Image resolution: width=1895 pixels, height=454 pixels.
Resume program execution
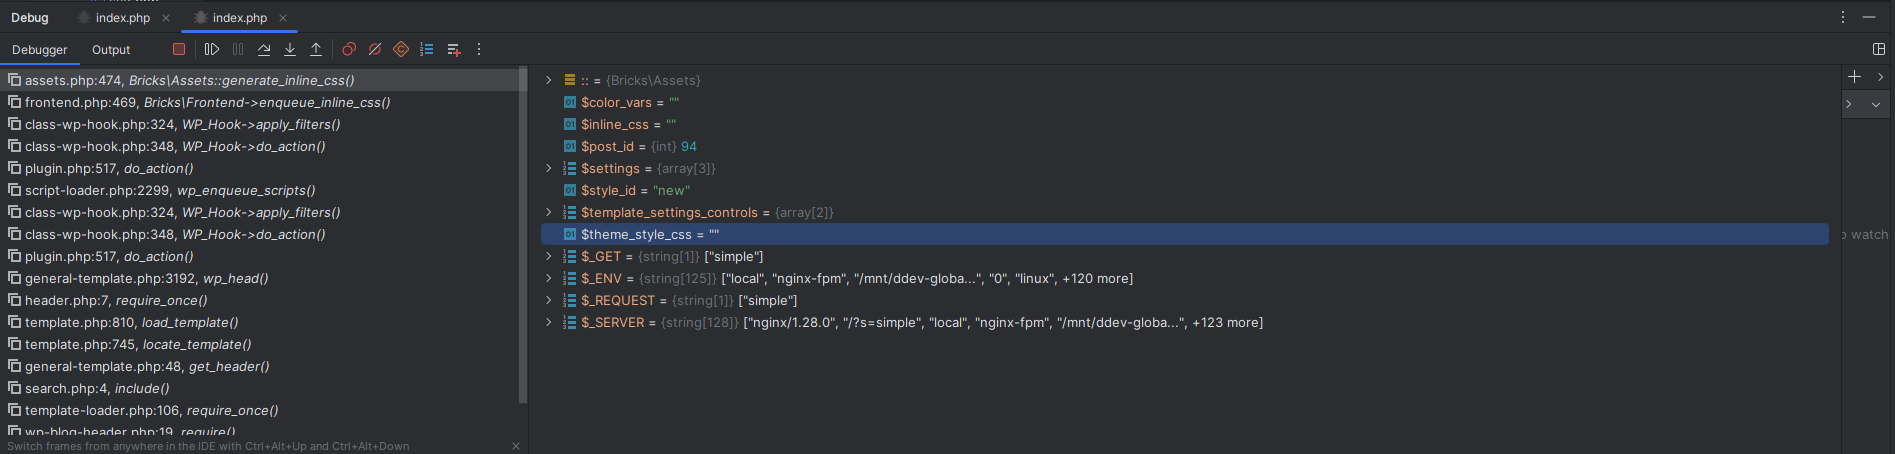(x=212, y=49)
